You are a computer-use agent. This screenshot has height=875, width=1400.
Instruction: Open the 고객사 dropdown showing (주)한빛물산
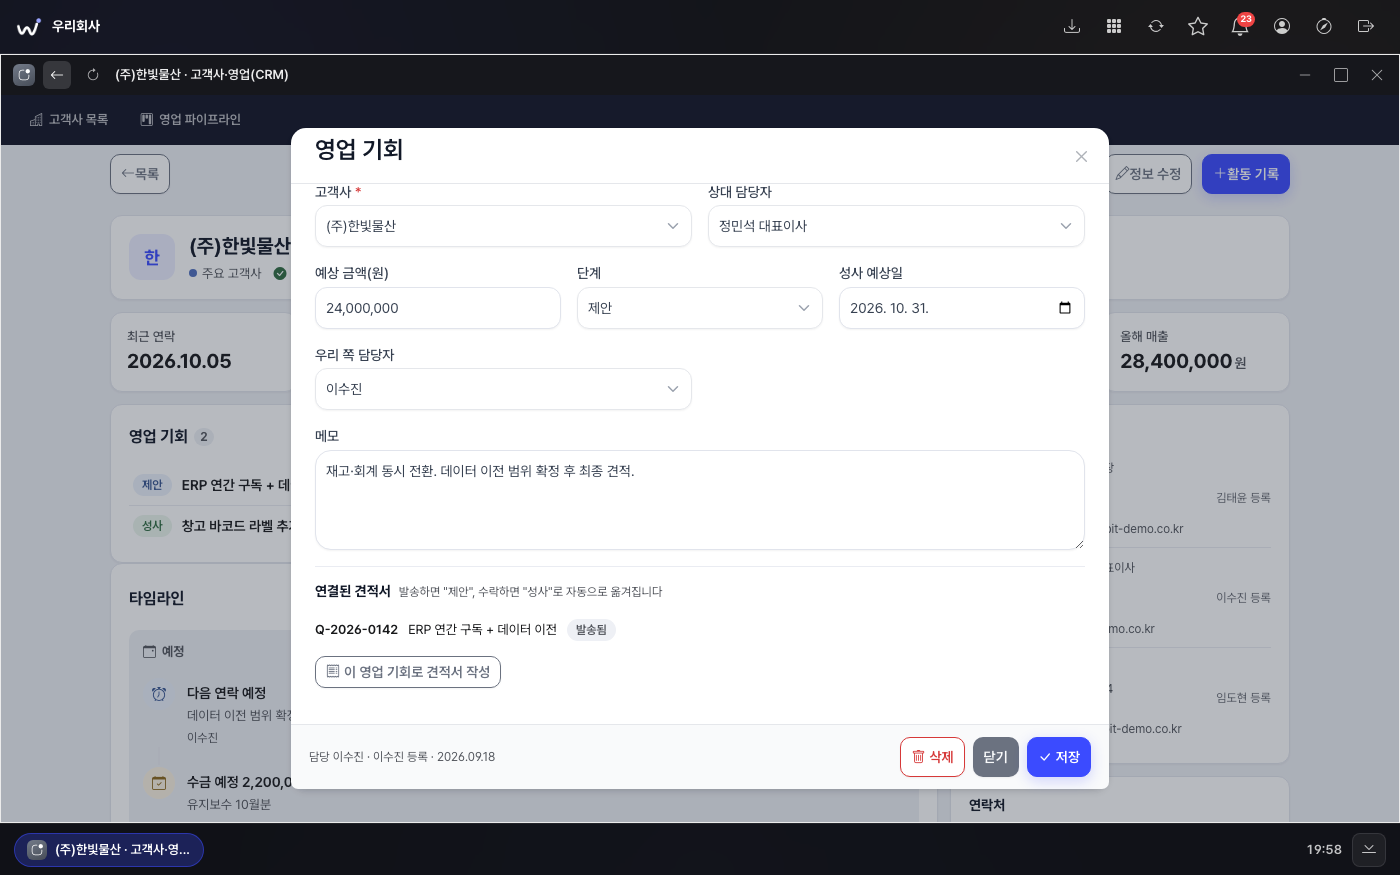point(503,226)
